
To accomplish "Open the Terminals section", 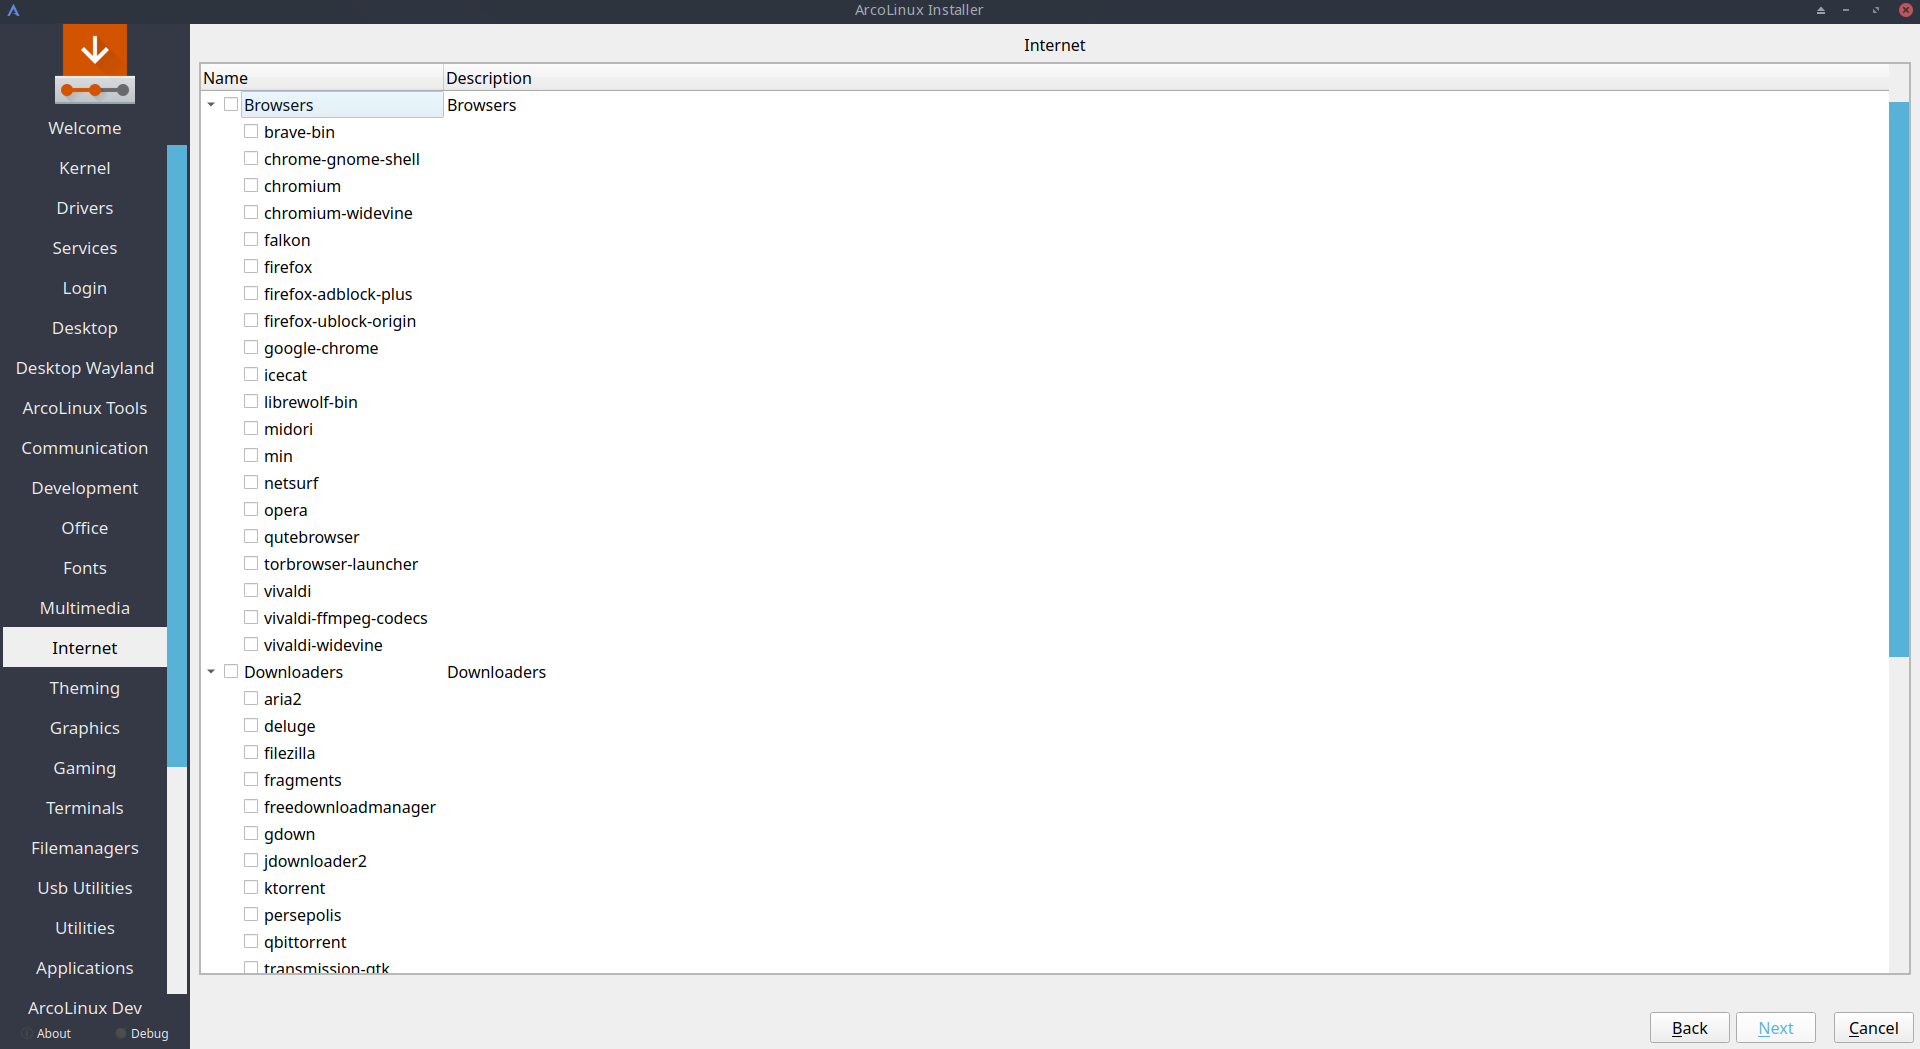I will point(85,808).
